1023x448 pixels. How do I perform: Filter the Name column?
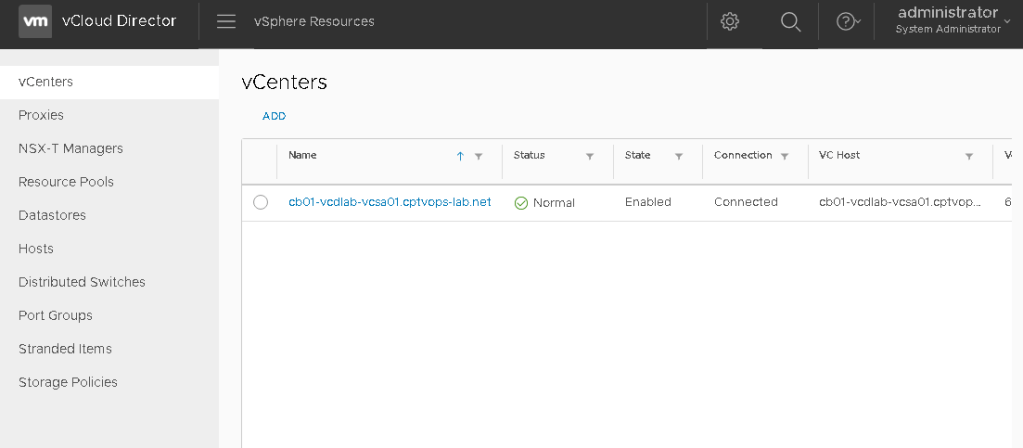(478, 157)
